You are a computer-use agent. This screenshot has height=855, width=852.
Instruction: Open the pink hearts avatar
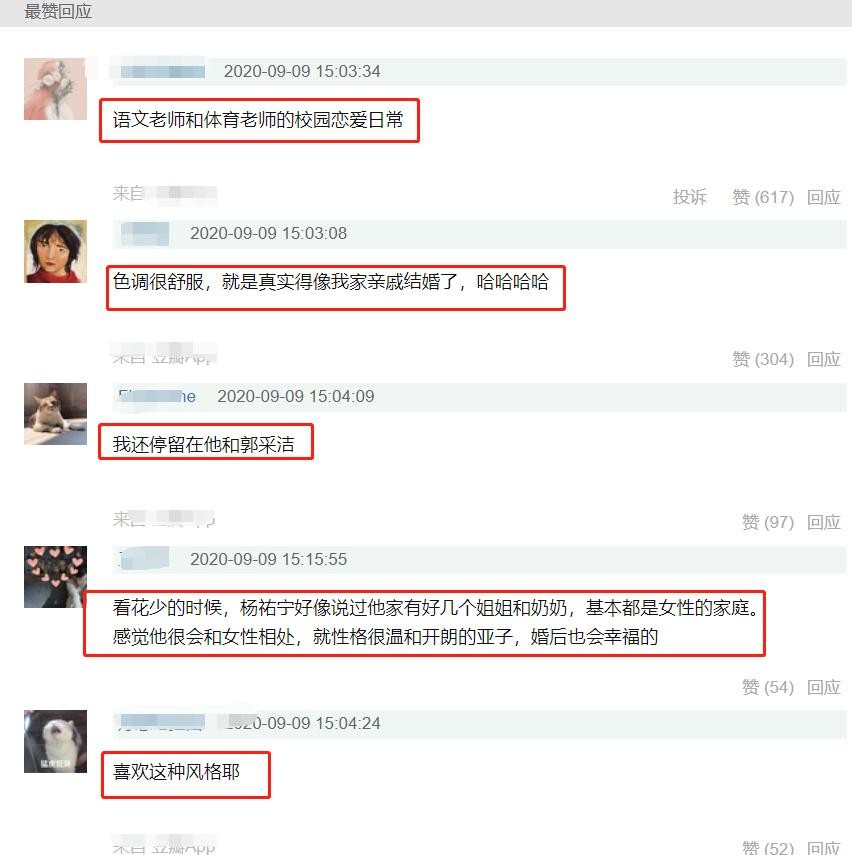pyautogui.click(x=55, y=577)
